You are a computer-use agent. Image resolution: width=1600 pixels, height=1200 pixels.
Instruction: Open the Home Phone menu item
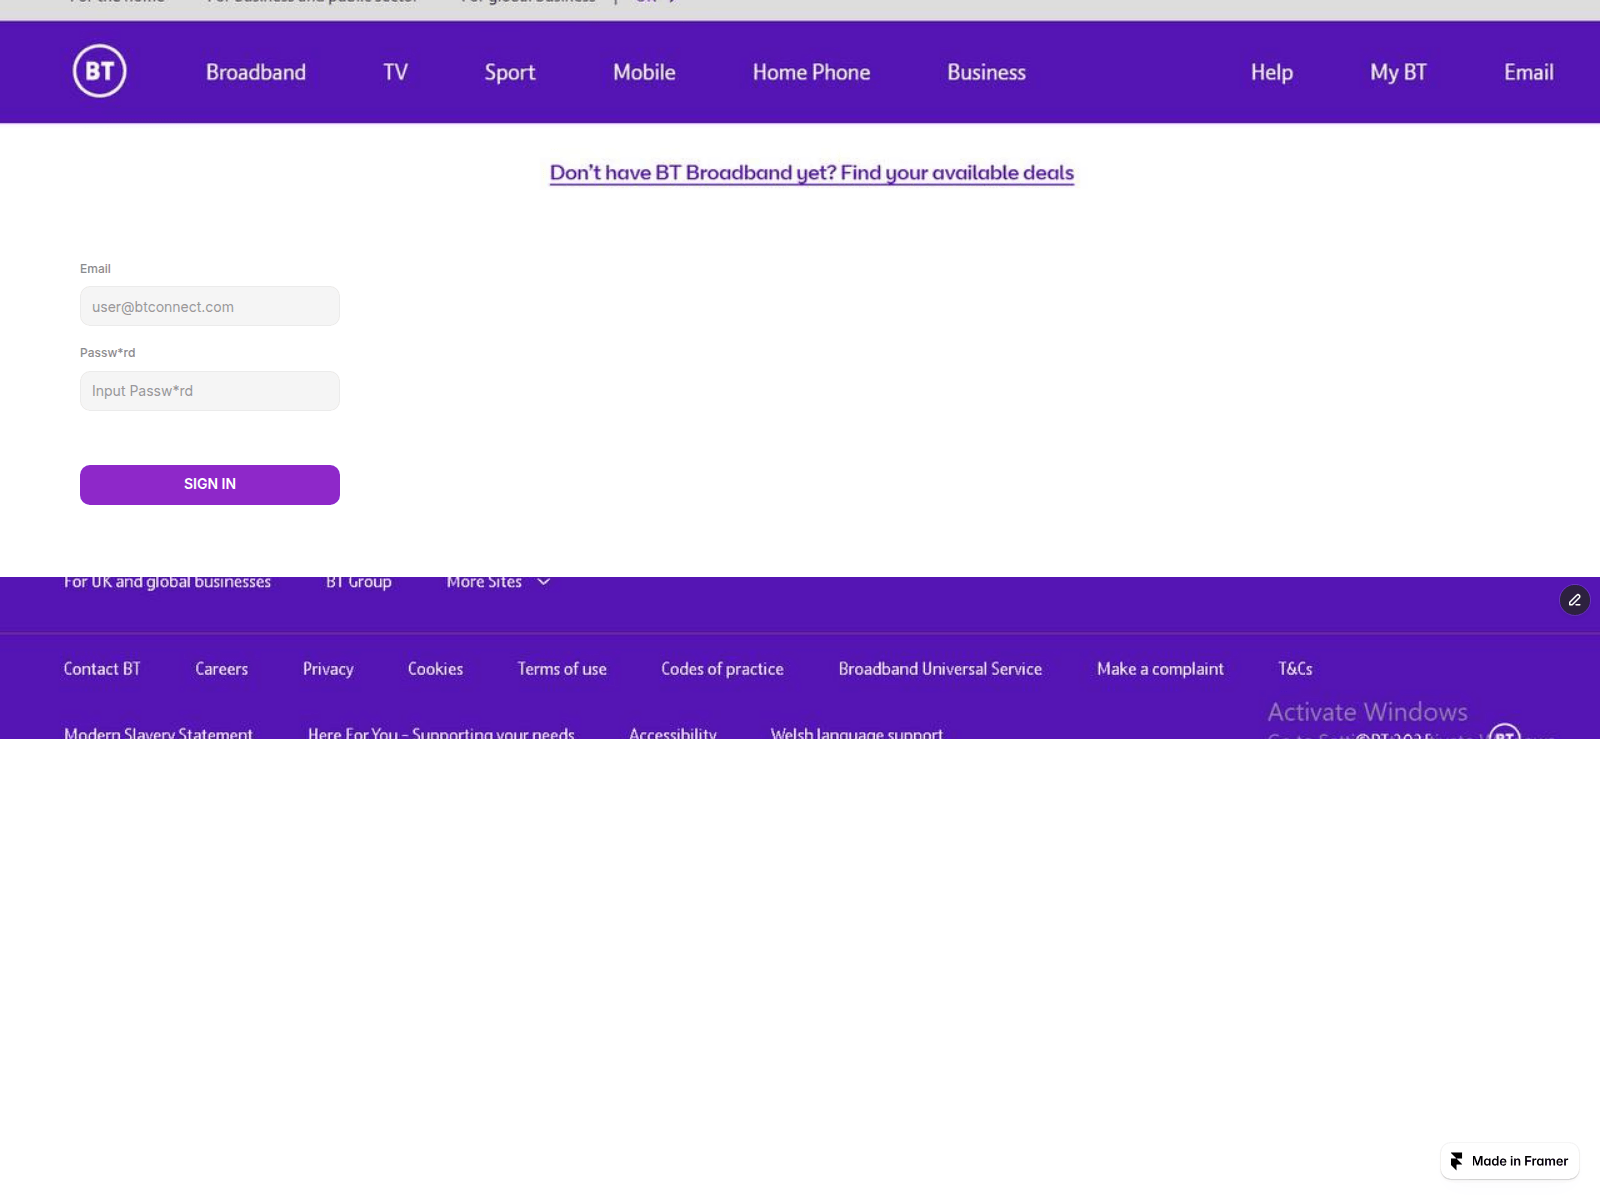pos(811,72)
